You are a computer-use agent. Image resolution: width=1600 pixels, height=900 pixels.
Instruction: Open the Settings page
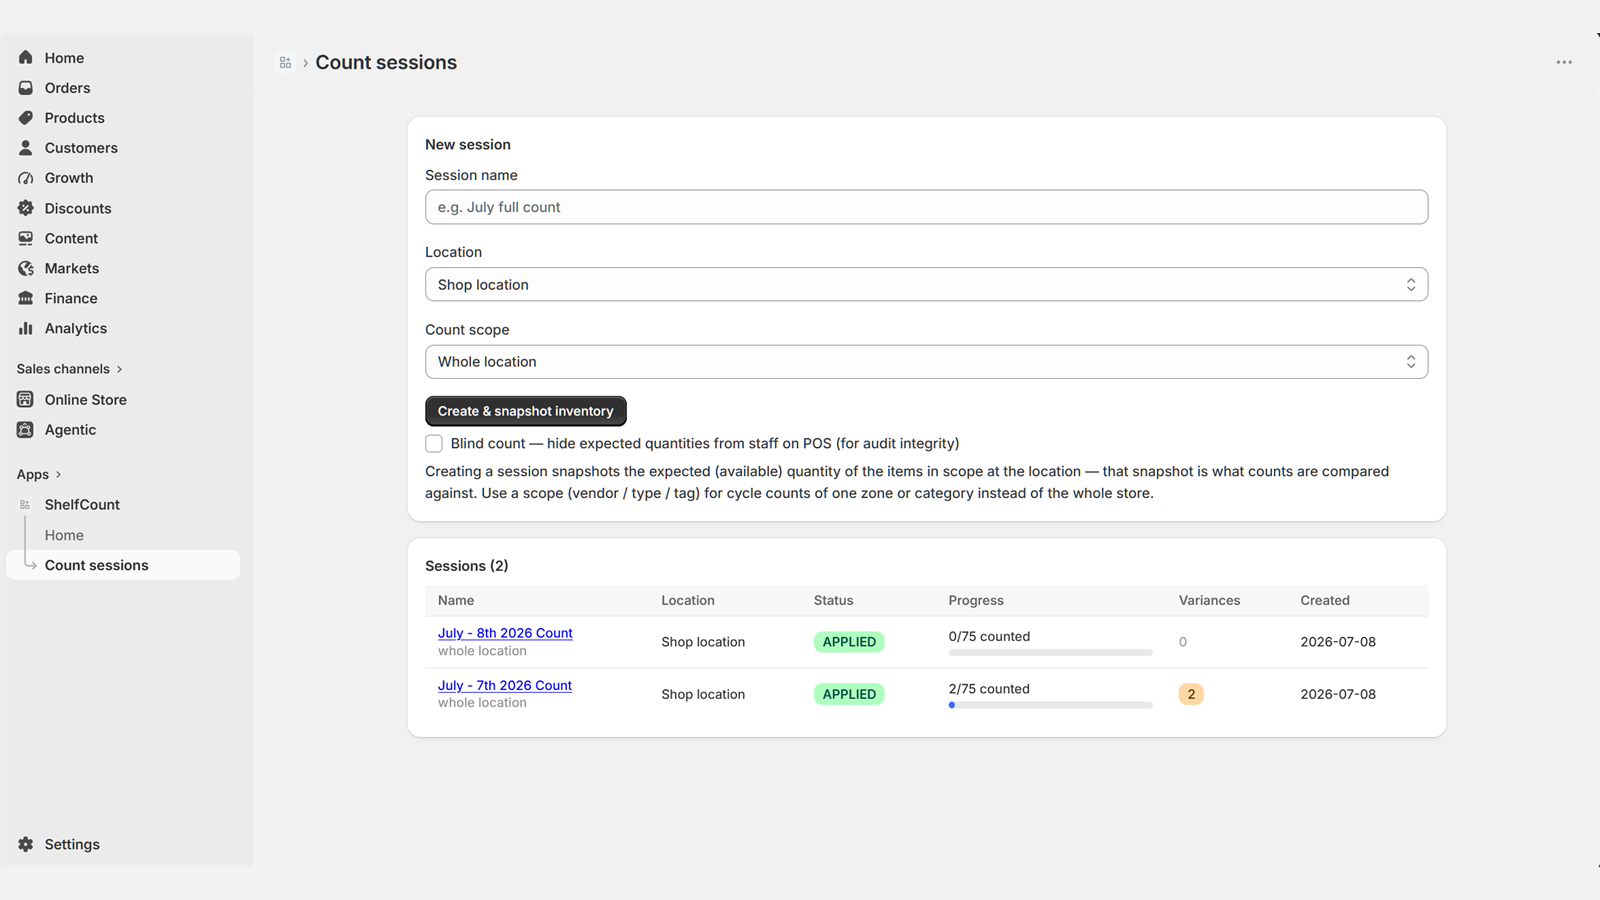point(72,844)
